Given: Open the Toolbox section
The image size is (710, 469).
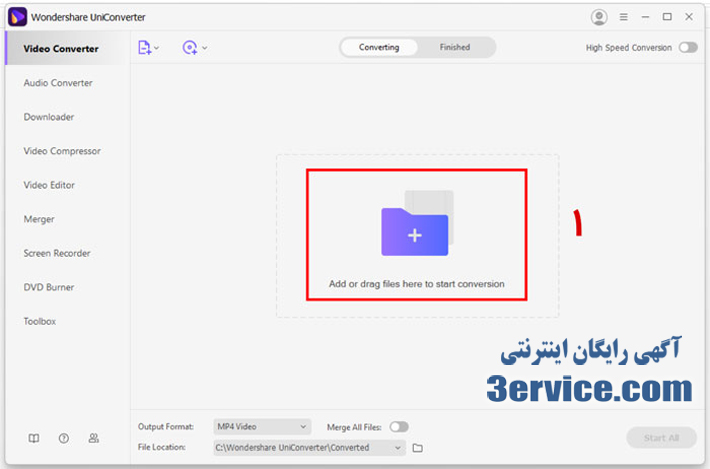Looking at the screenshot, I should coord(40,321).
